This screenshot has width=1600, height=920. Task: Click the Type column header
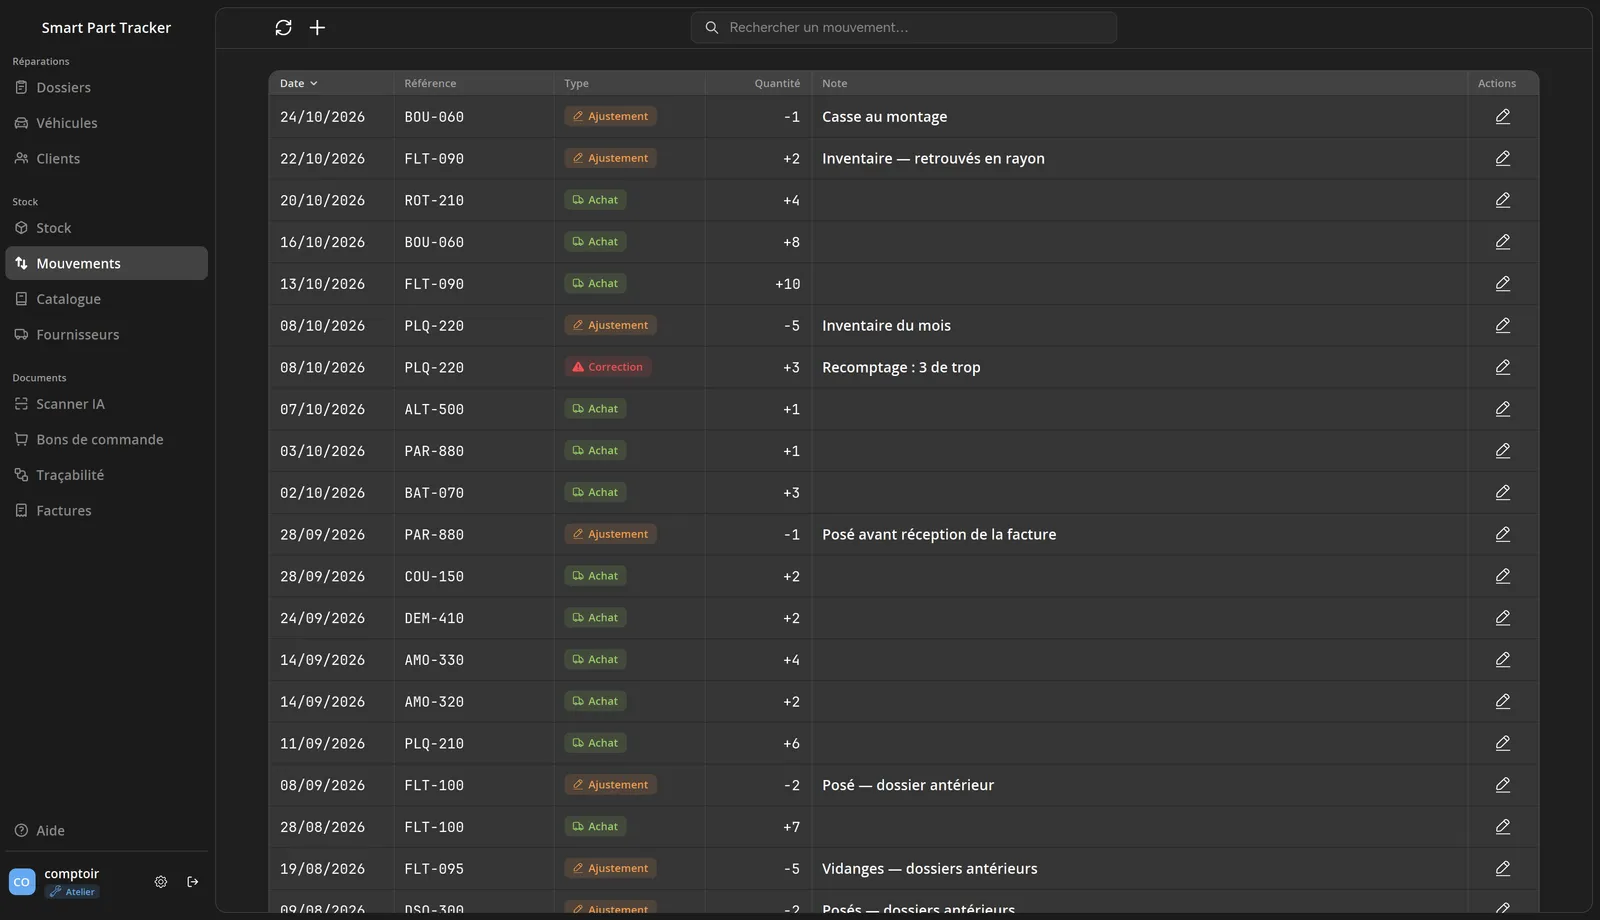click(x=576, y=84)
